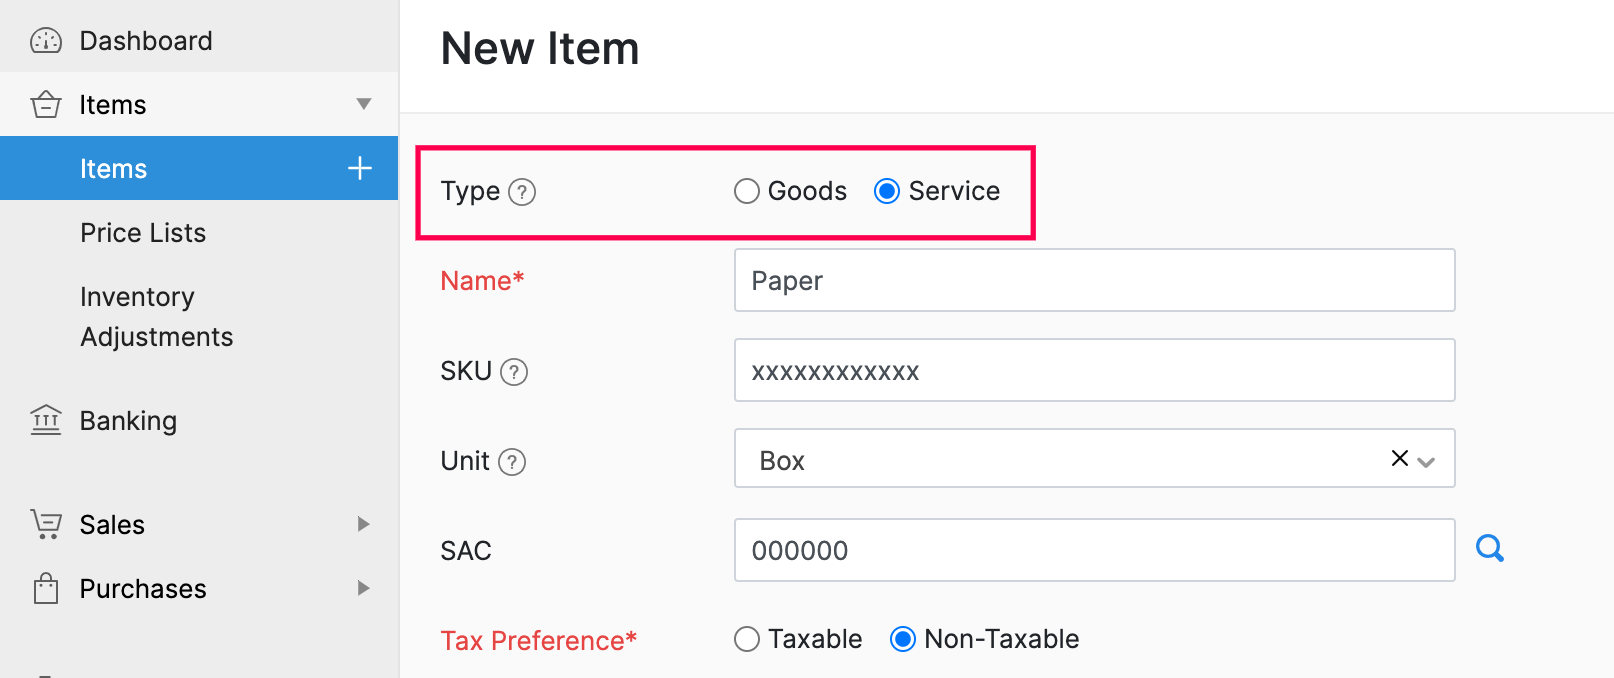Open Price Lists in the sidebar

click(143, 233)
